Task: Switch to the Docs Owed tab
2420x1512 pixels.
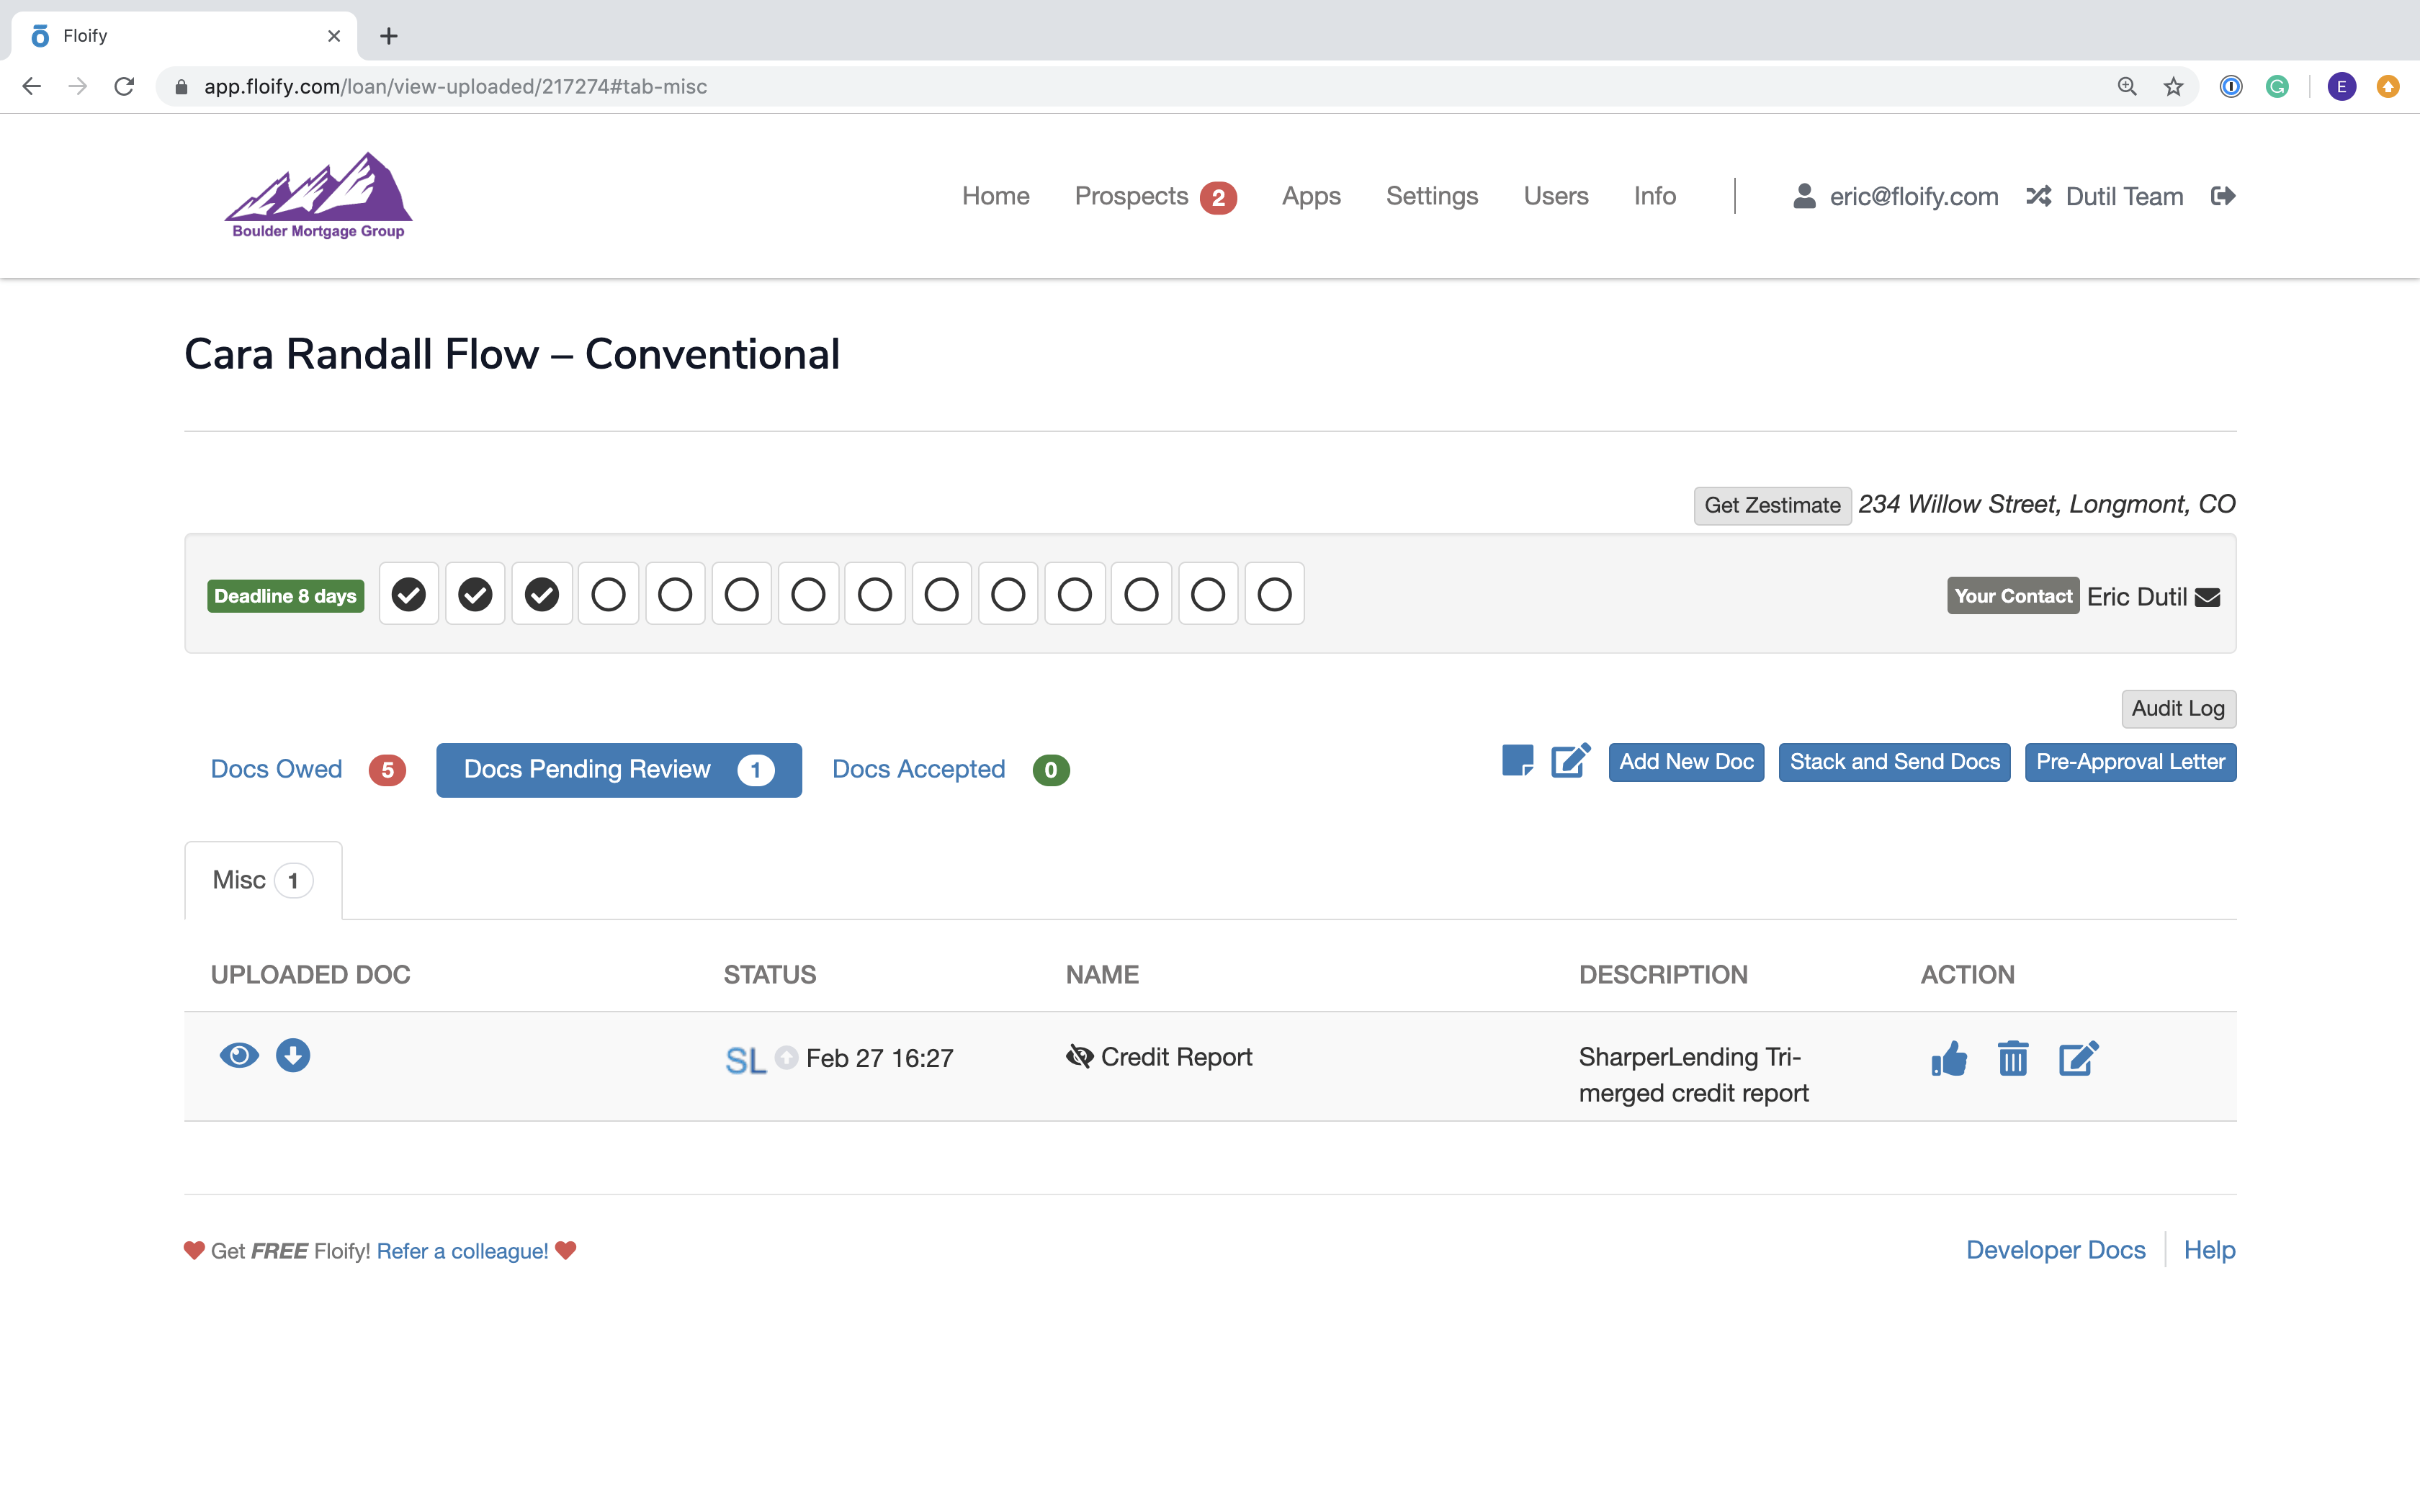Action: (277, 769)
